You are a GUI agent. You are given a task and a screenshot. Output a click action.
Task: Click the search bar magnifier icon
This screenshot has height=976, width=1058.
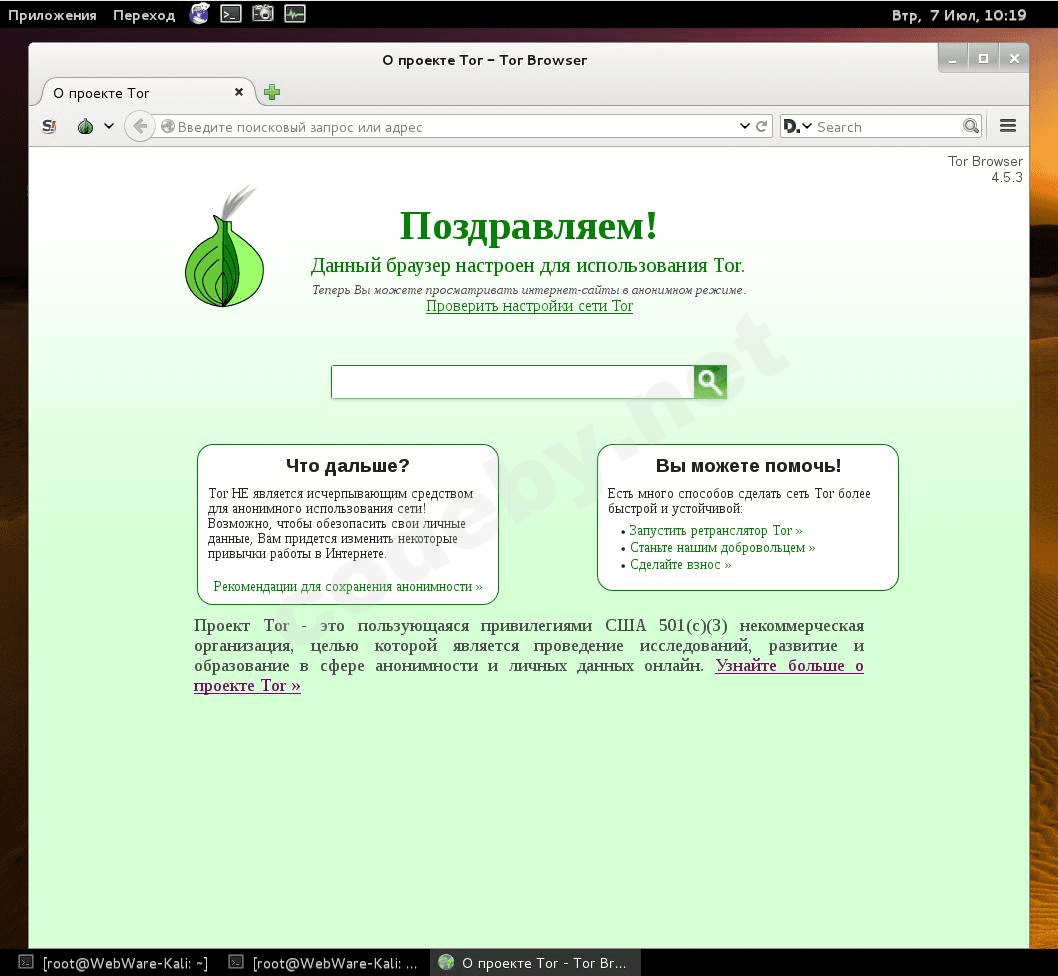(x=971, y=126)
